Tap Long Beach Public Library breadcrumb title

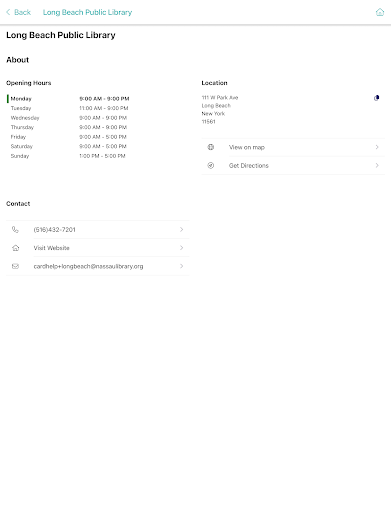point(87,12)
